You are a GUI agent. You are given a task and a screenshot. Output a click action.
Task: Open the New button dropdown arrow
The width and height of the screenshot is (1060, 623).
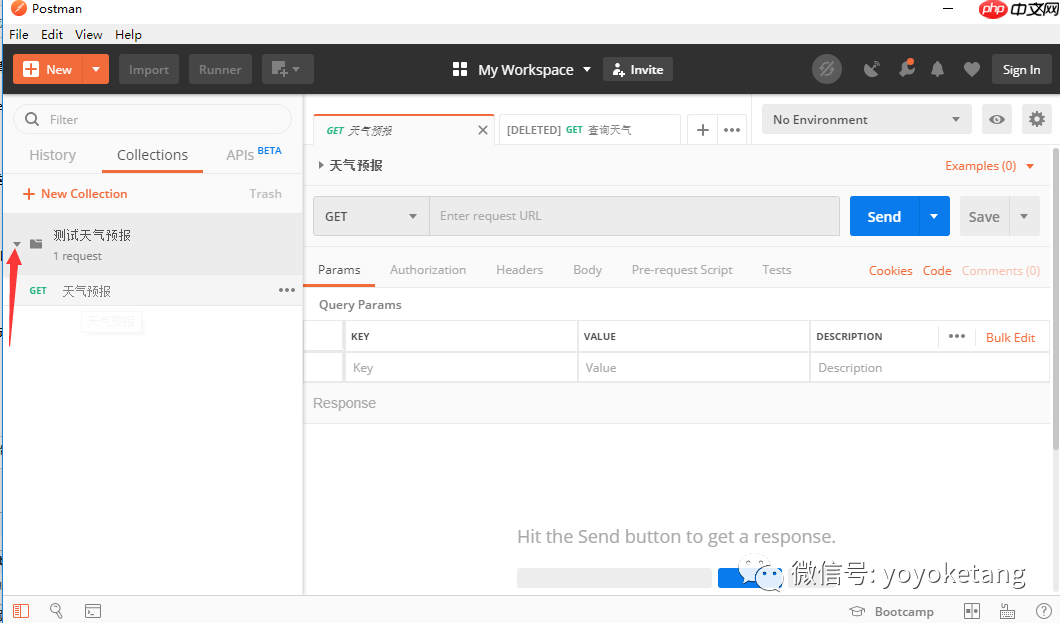(96, 70)
